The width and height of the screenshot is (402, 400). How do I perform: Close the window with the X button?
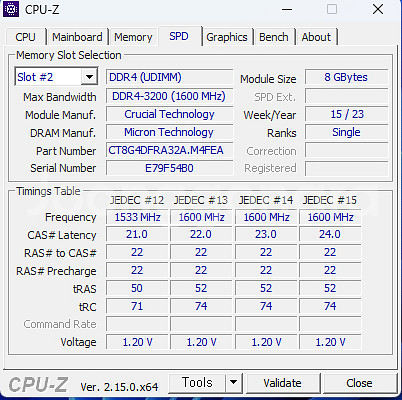pyautogui.click(x=378, y=9)
